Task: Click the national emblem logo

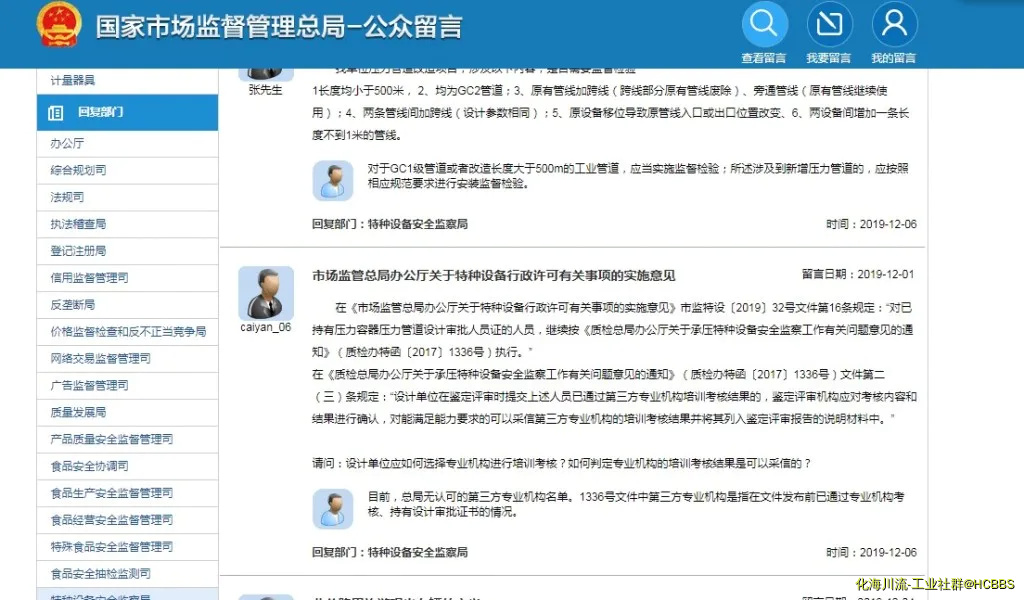Action: [x=59, y=25]
